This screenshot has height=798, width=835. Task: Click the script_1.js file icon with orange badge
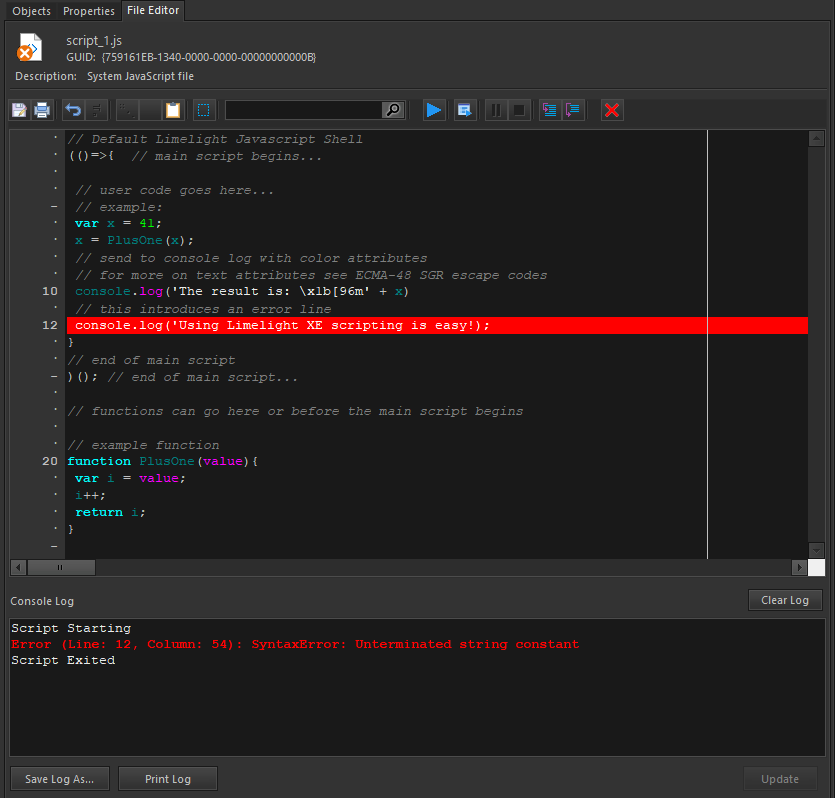click(29, 47)
